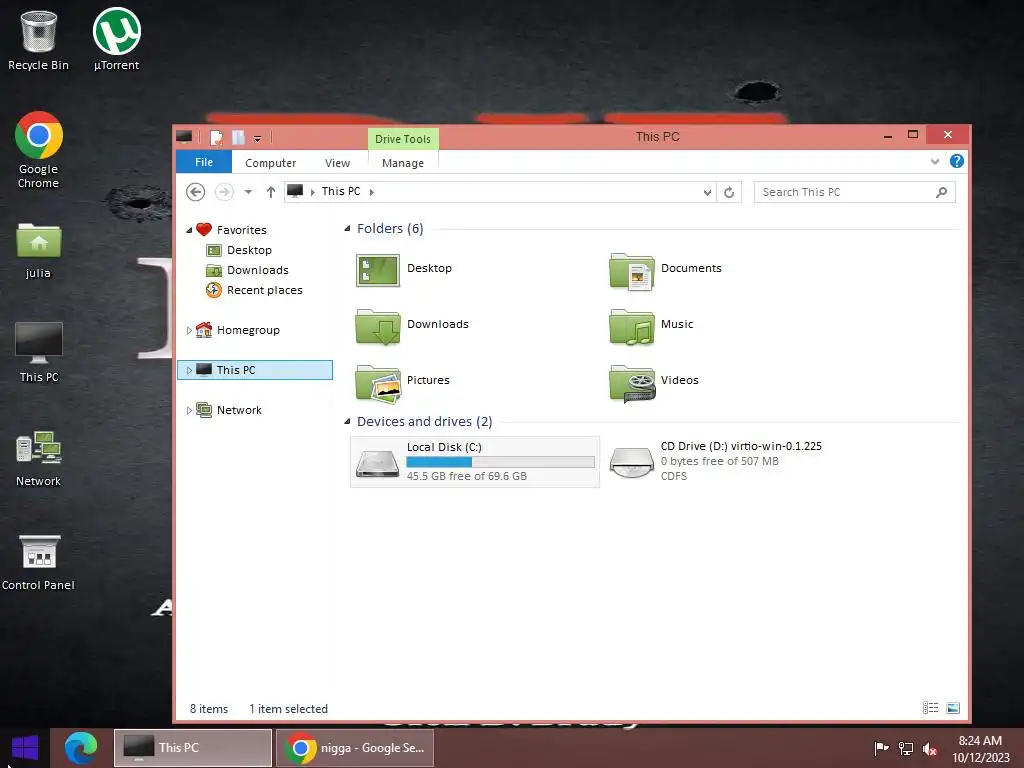Click search magnifier icon in search box
This screenshot has width=1024, height=768.
tap(942, 192)
